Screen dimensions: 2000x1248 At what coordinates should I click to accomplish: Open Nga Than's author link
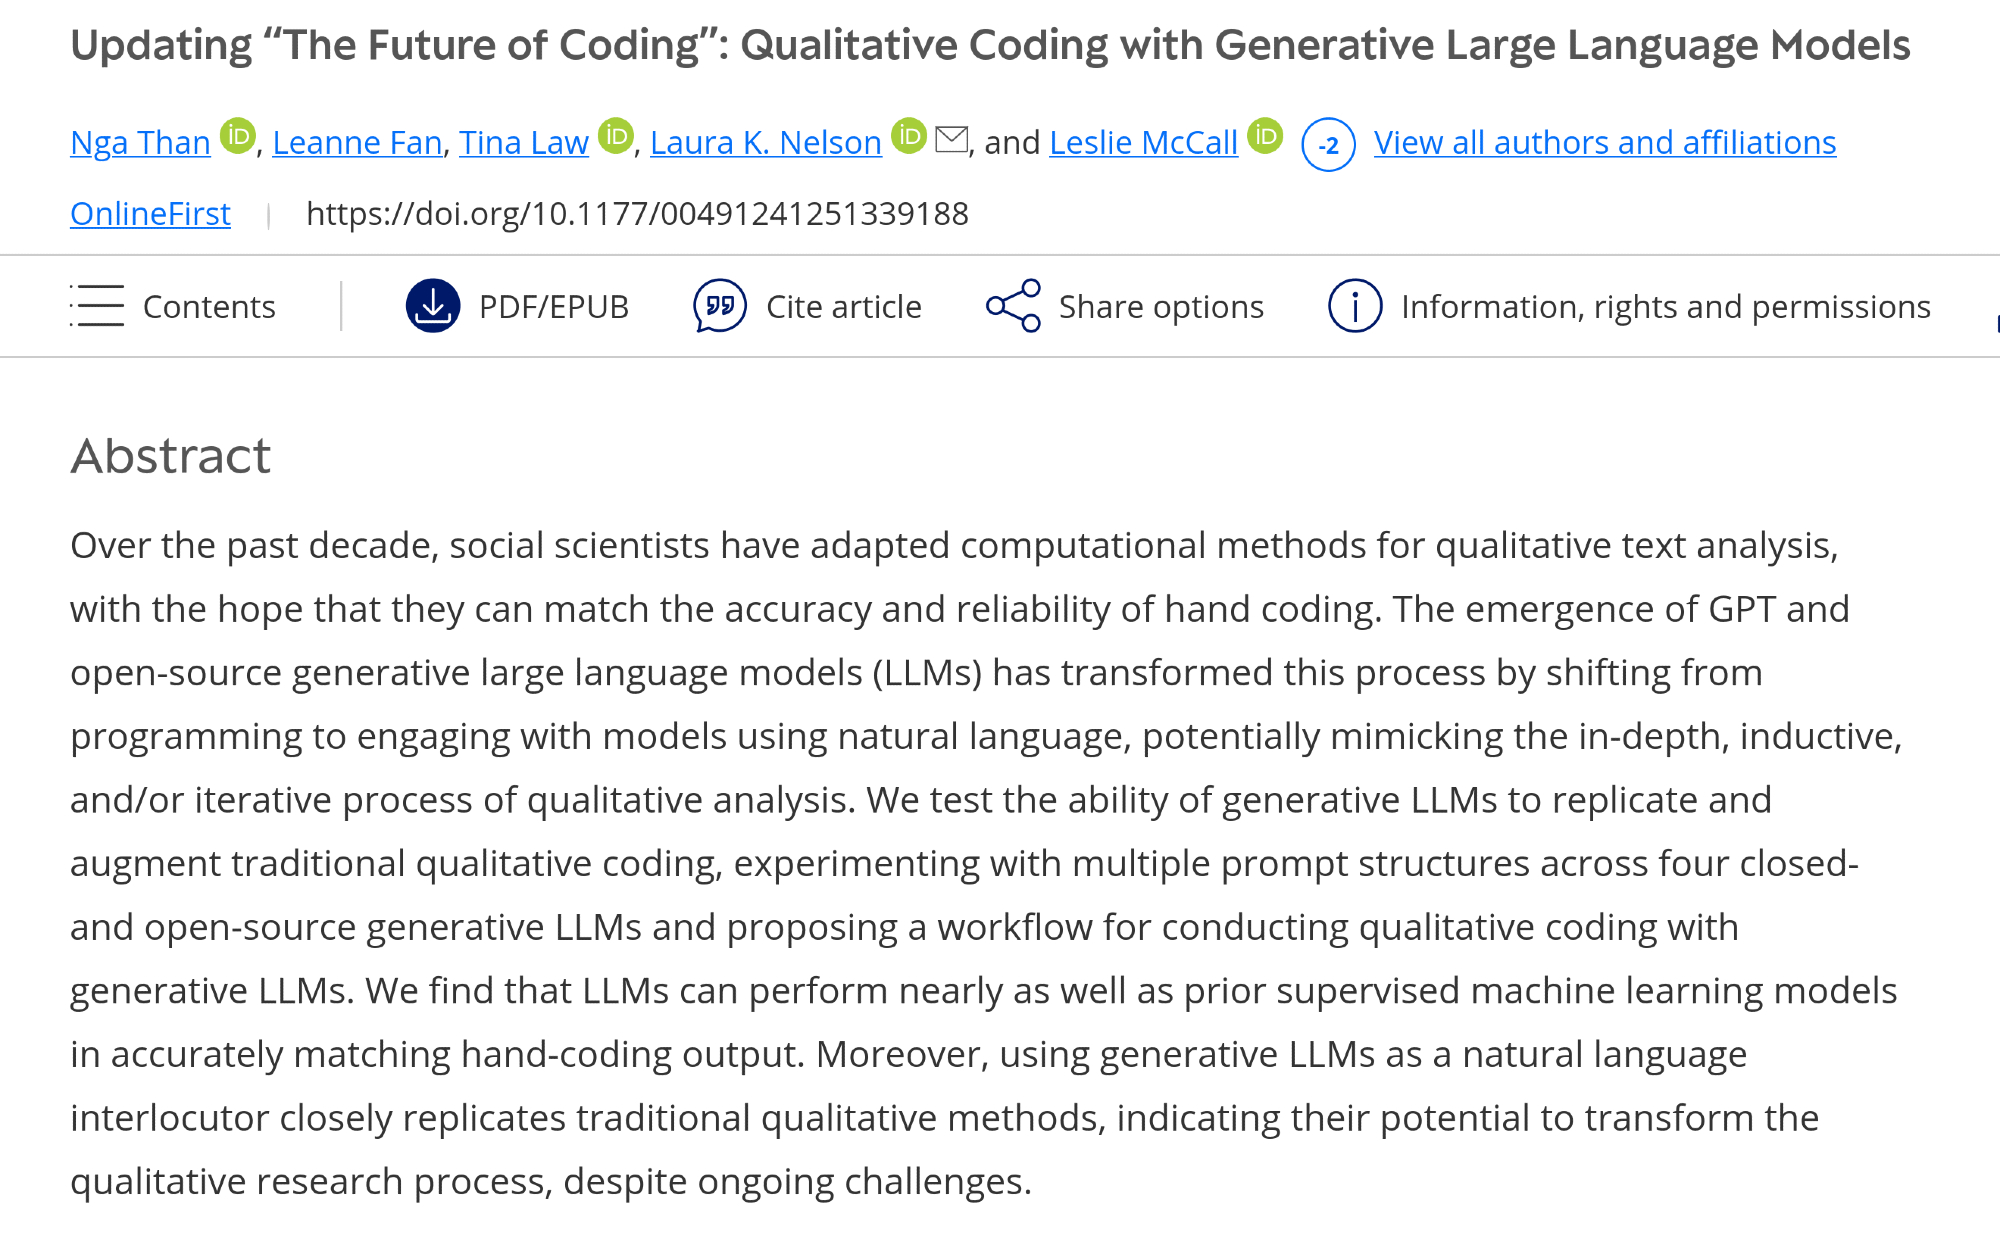[140, 143]
